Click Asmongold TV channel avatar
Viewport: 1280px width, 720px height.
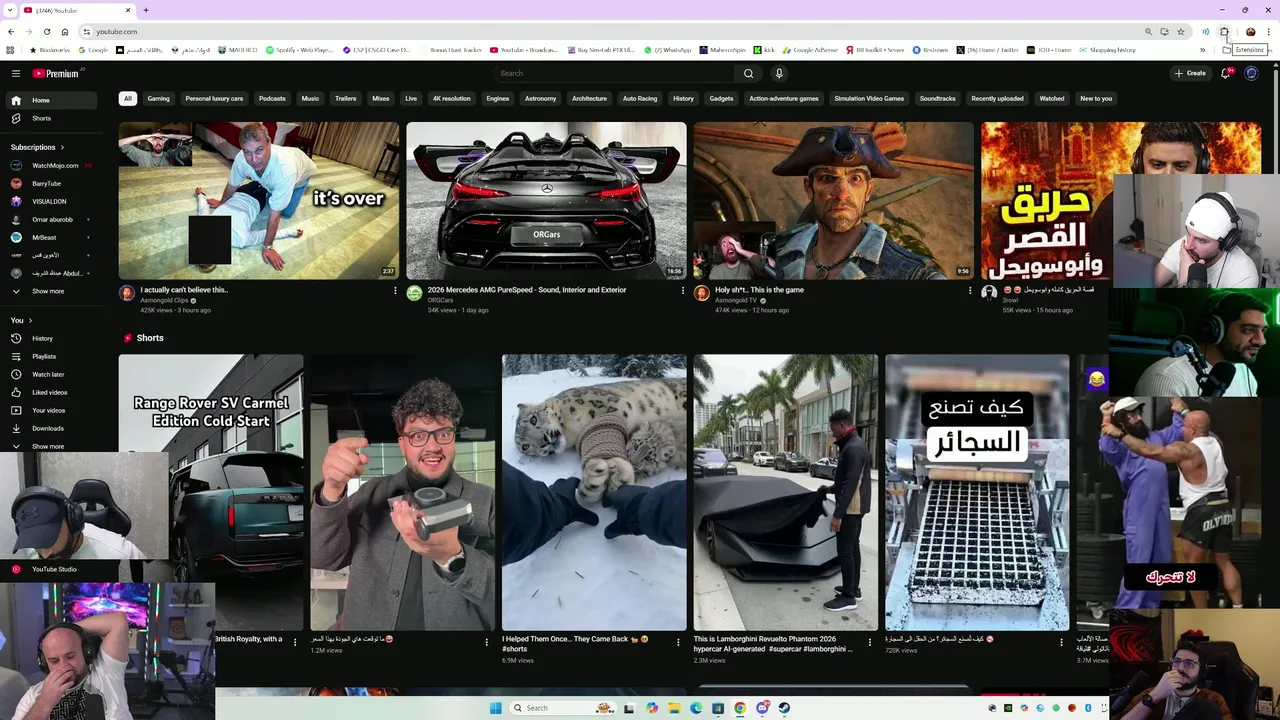(x=702, y=293)
